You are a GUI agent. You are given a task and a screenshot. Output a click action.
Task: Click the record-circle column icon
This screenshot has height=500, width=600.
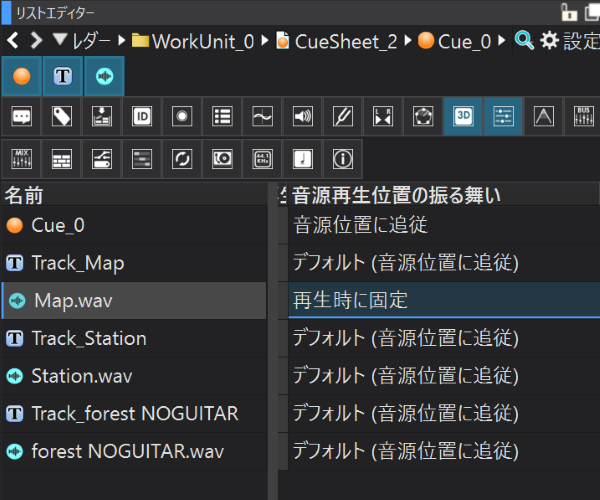[182, 116]
